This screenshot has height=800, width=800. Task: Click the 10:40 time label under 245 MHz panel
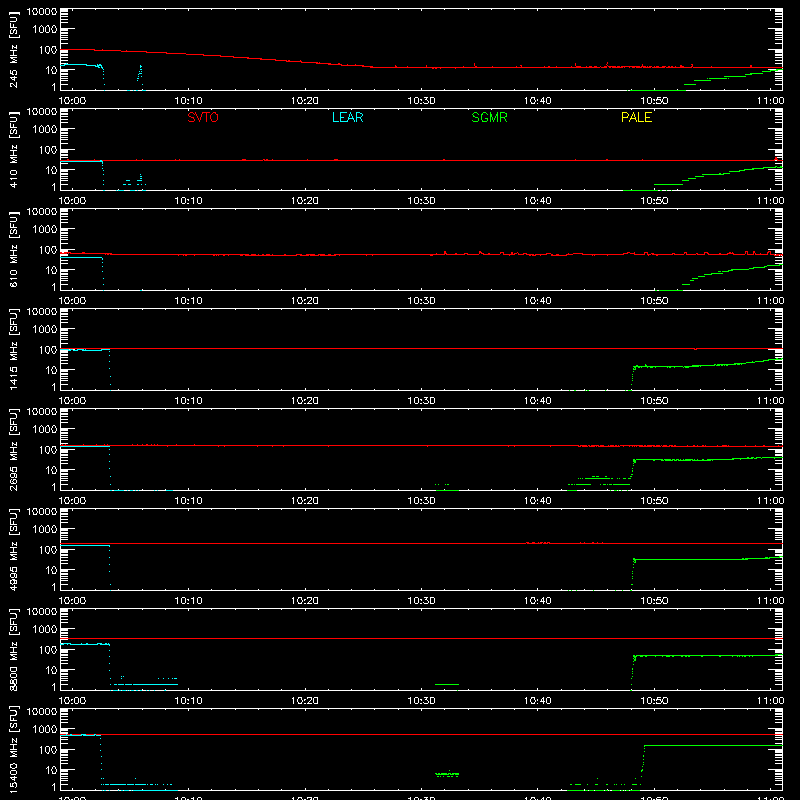[x=538, y=101]
